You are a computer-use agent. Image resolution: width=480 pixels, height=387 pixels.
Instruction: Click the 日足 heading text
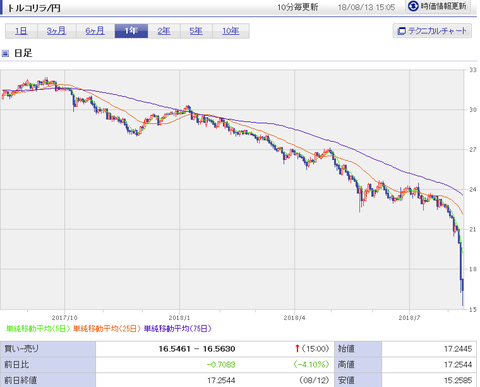23,53
